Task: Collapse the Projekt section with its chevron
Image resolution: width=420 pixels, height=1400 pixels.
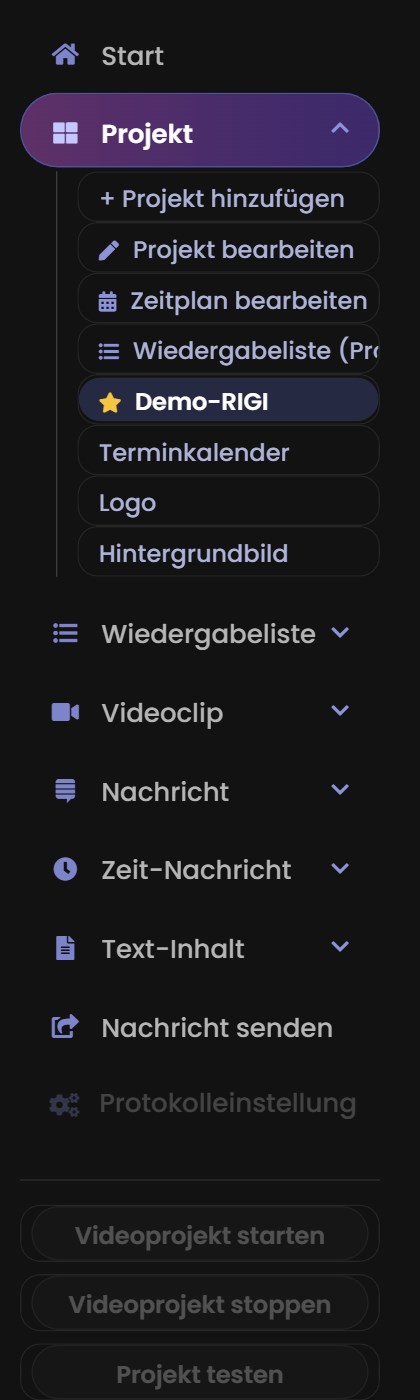Action: [x=340, y=129]
